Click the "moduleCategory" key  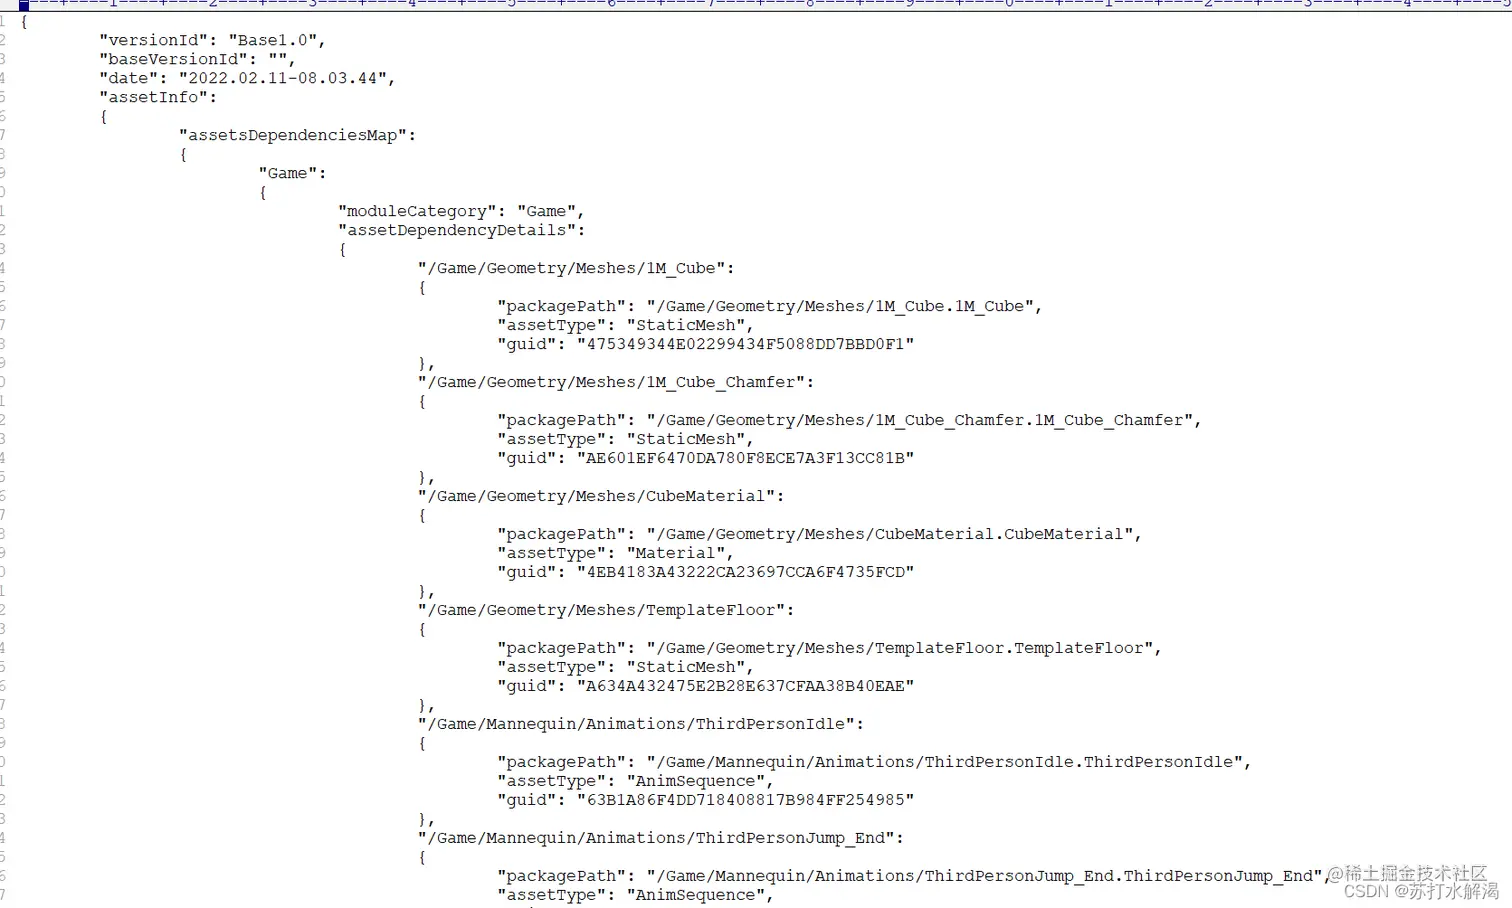(418, 212)
